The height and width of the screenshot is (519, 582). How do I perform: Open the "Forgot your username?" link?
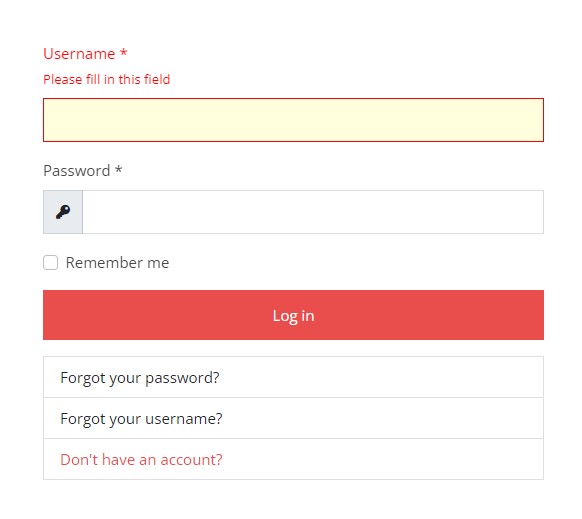(141, 418)
